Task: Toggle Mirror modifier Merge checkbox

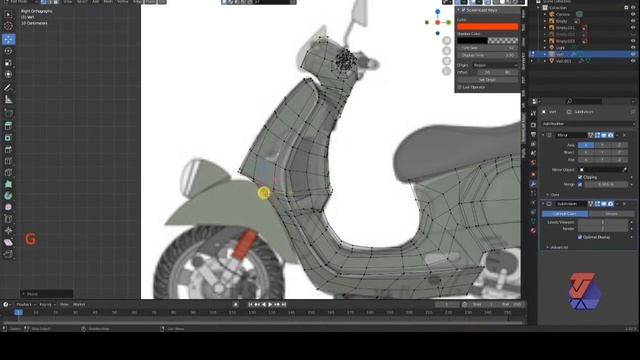Action: coord(580,184)
